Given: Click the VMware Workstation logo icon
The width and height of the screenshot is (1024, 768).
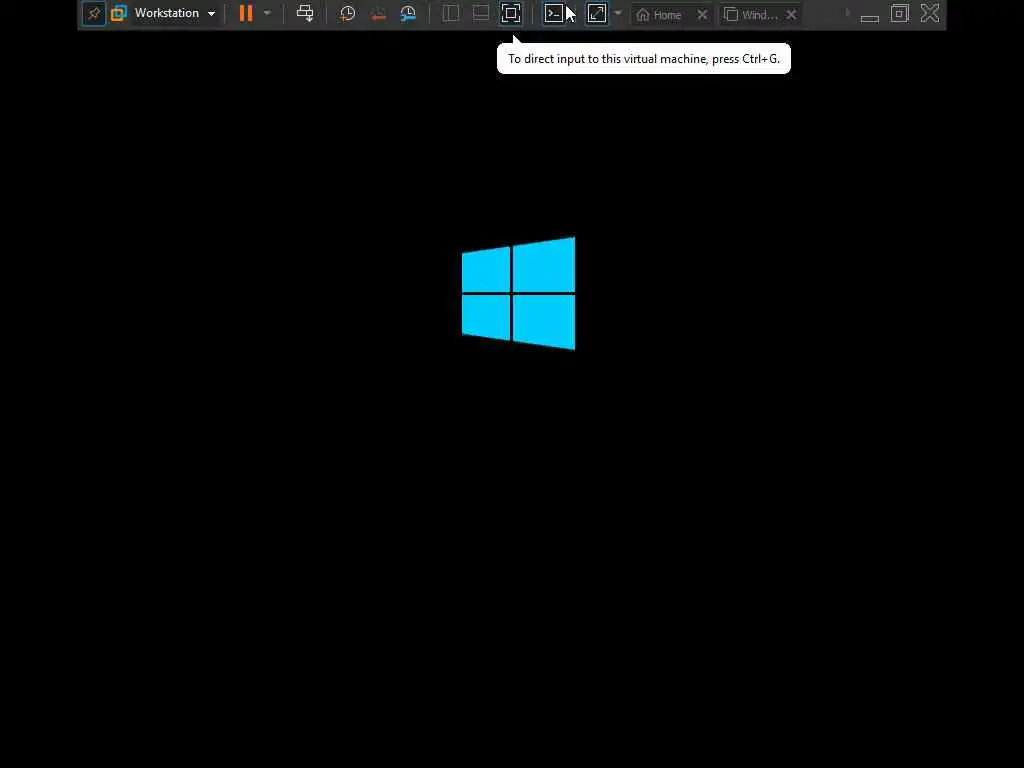Looking at the screenshot, I should 118,14.
